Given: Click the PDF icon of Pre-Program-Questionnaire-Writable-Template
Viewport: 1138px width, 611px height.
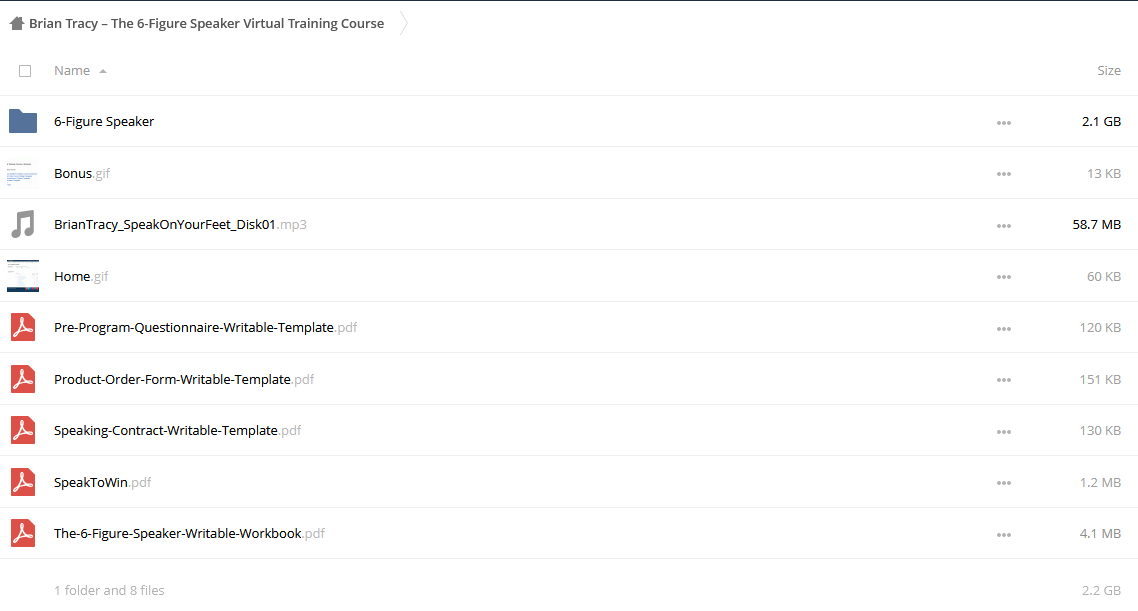Looking at the screenshot, I should [x=23, y=327].
